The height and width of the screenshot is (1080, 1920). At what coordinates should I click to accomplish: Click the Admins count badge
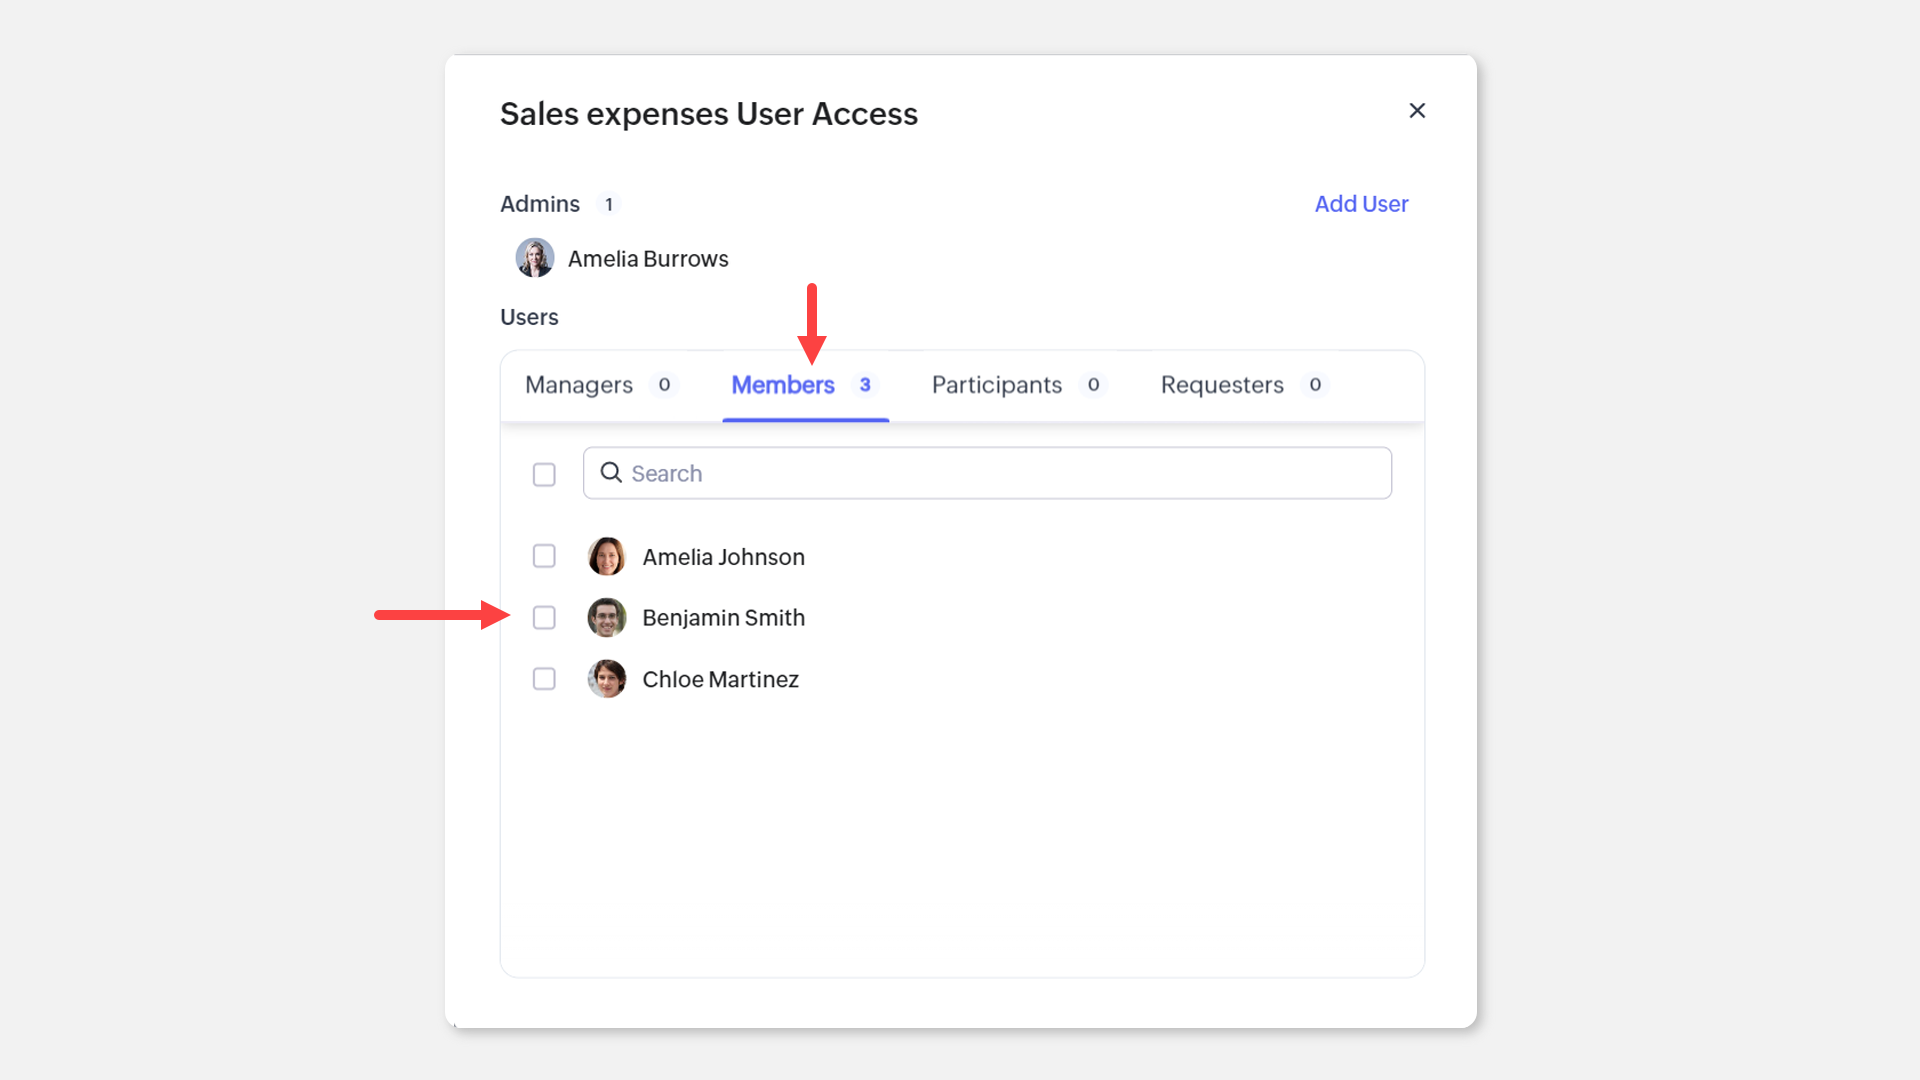tap(609, 204)
